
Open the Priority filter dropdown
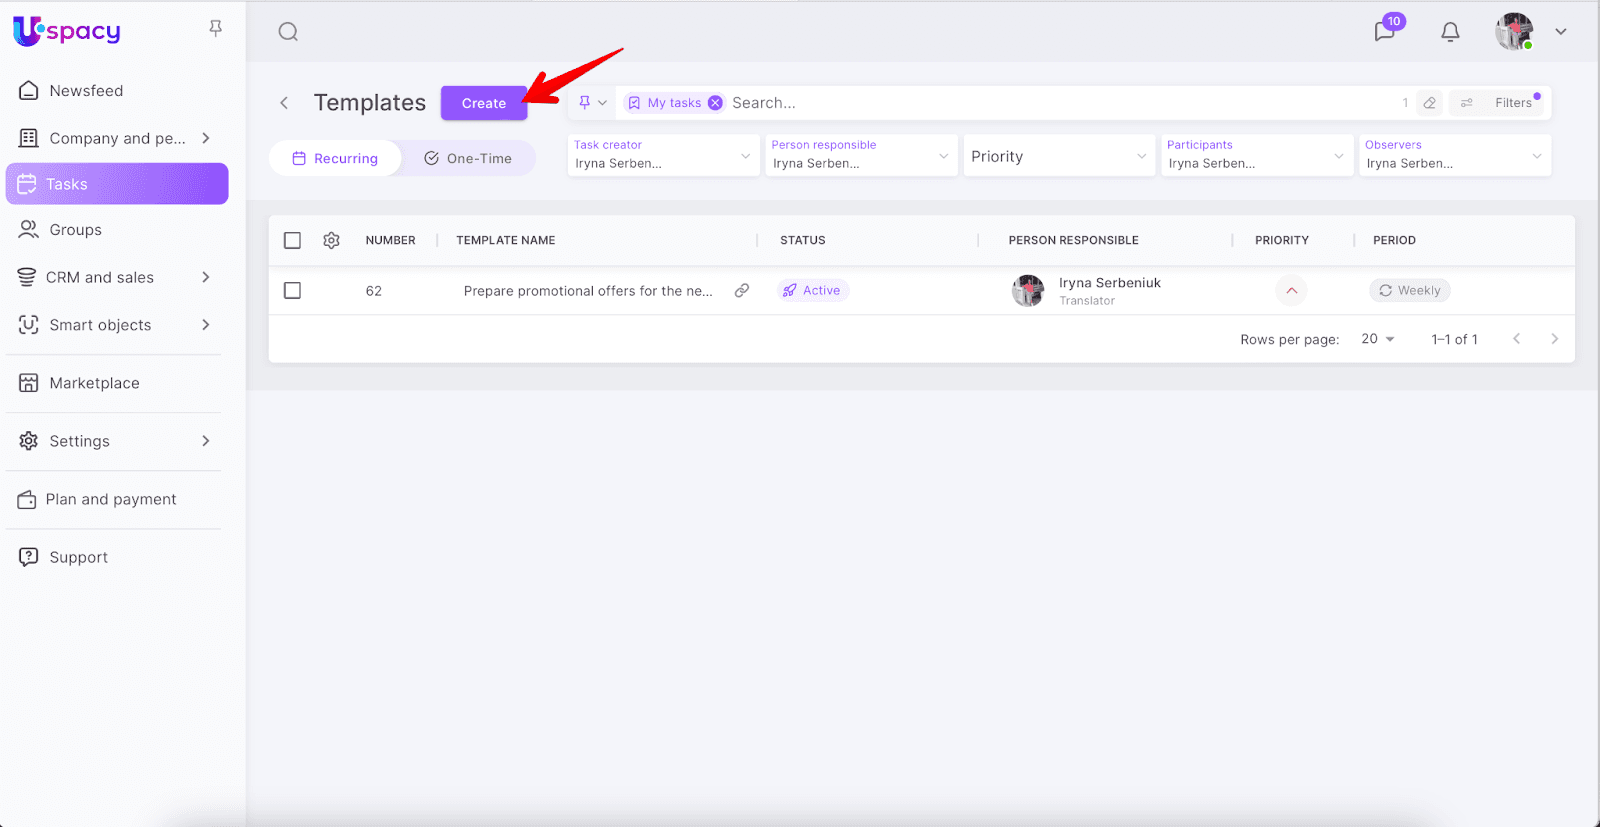coord(1058,157)
